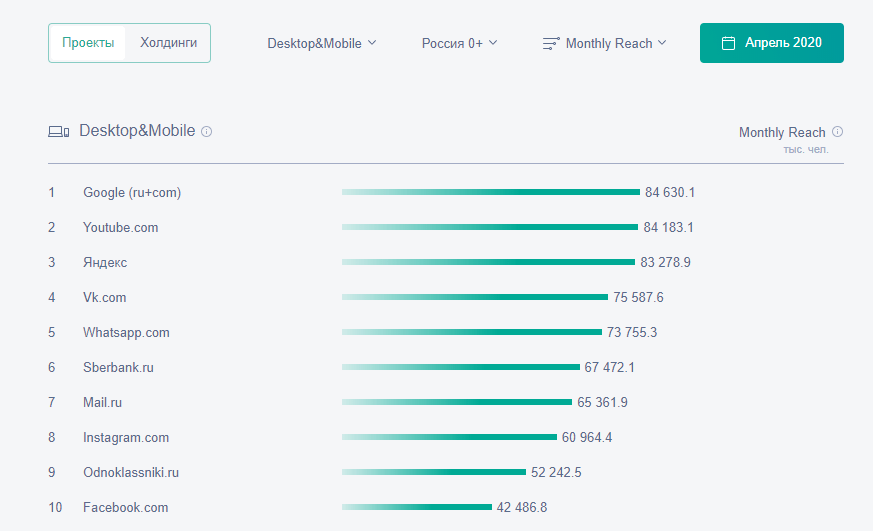
Task: Click the Sberbank.ru reach bar
Action: 460,367
